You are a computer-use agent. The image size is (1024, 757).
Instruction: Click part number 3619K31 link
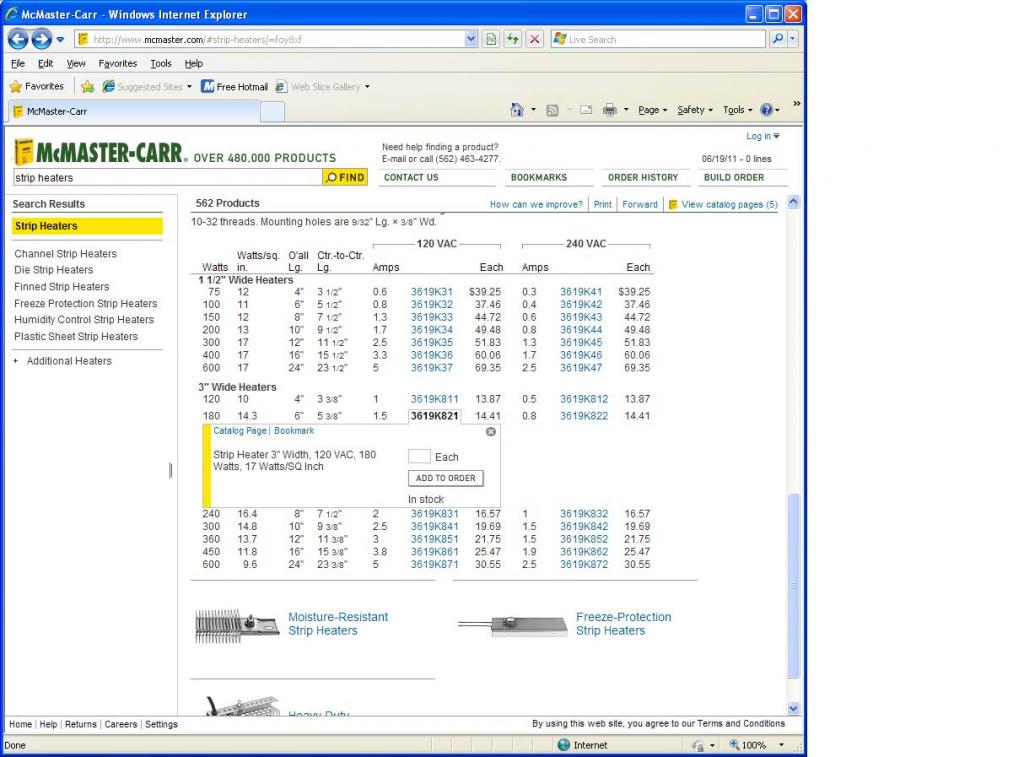431,292
